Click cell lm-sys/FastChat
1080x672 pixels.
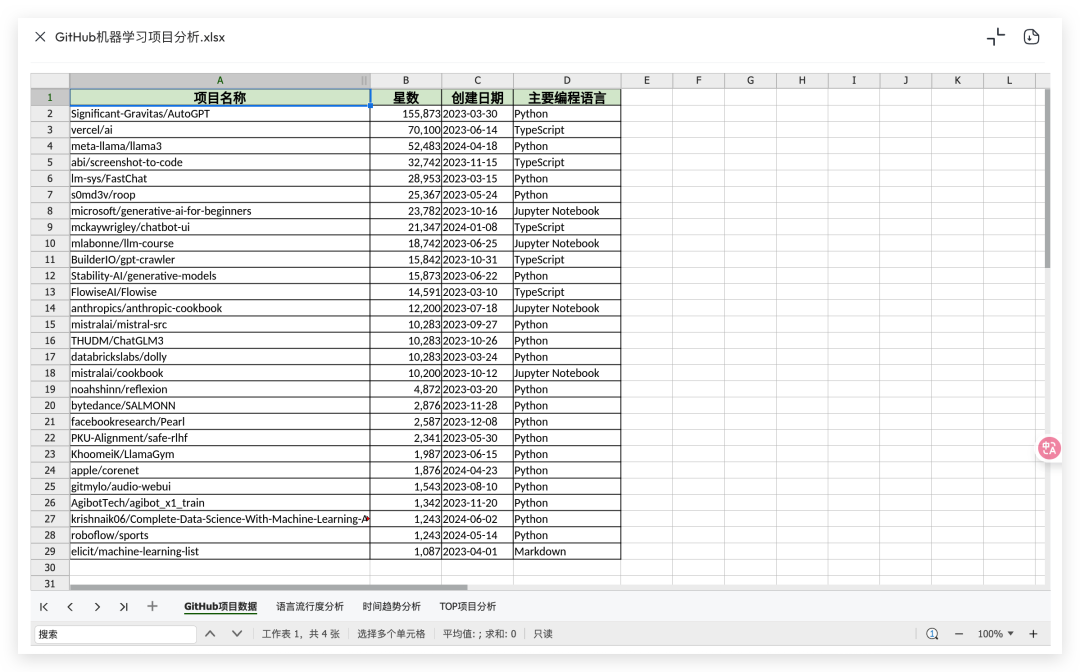coord(220,178)
